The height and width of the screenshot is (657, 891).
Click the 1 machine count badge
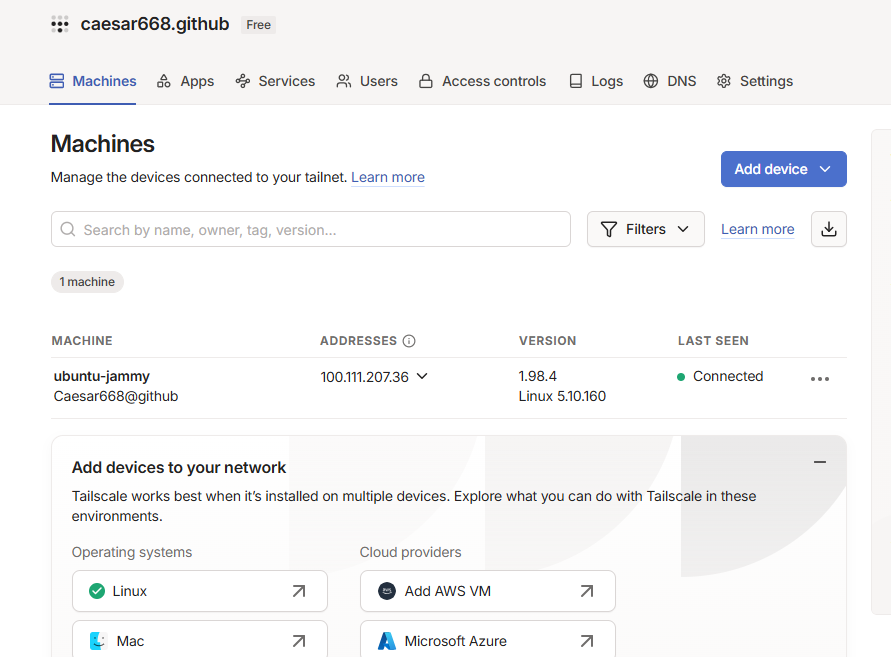(x=88, y=282)
